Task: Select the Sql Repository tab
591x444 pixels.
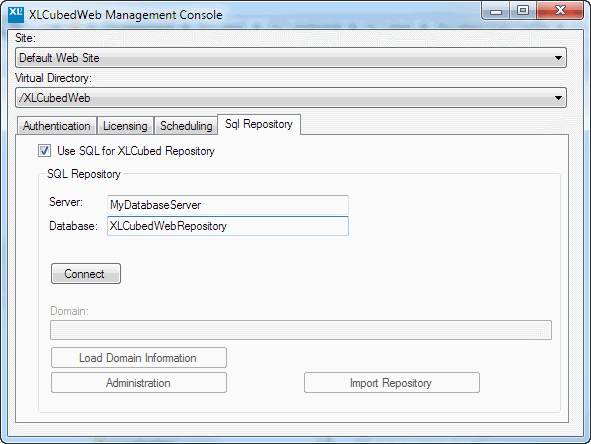Action: (259, 124)
